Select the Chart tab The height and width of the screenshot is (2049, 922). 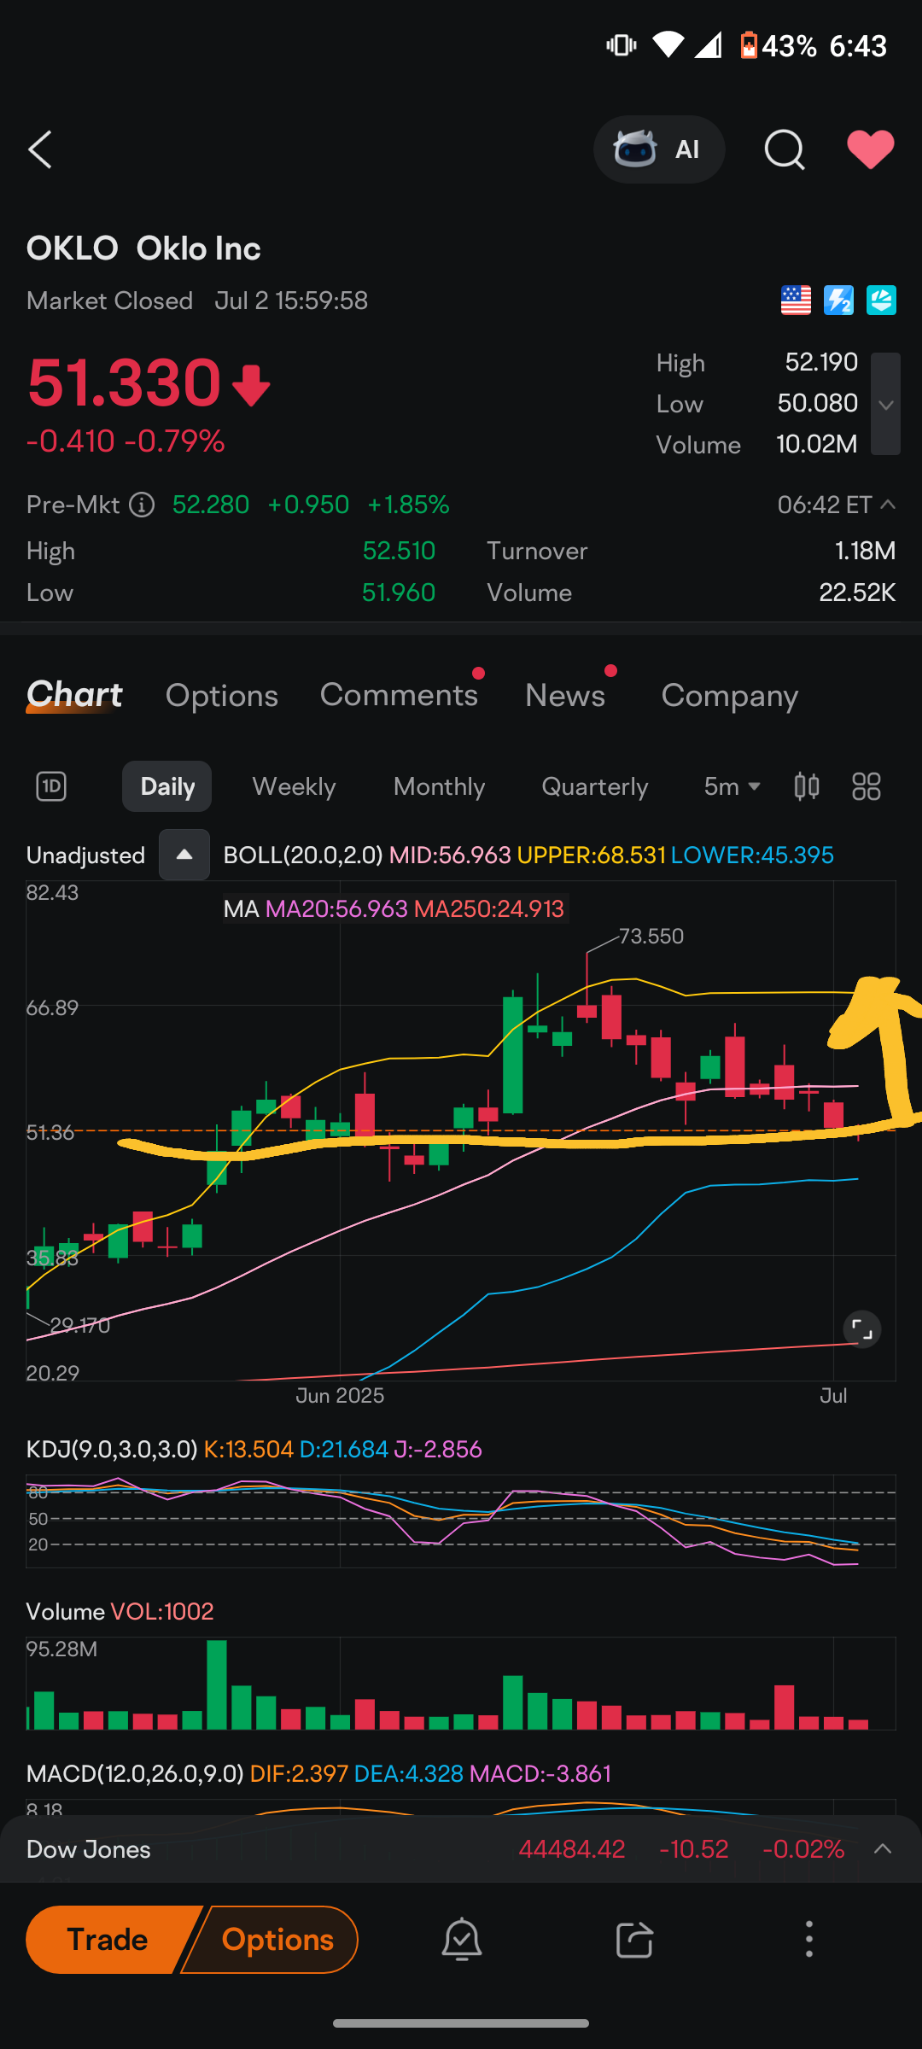[74, 695]
